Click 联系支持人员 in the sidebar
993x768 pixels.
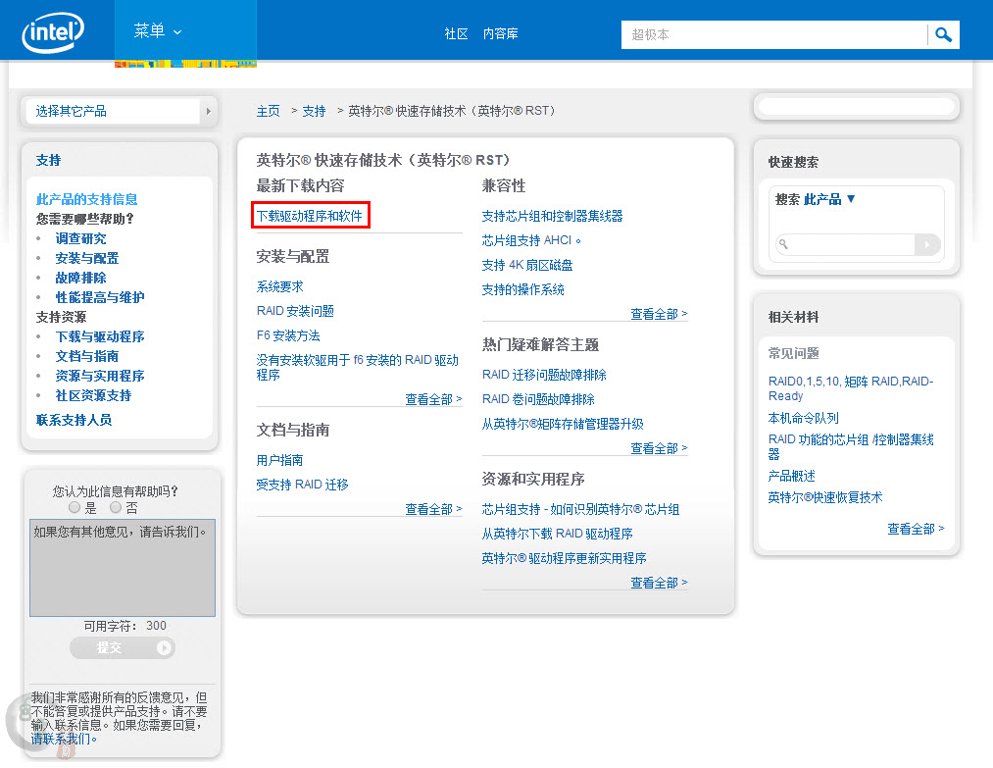pyautogui.click(x=74, y=420)
